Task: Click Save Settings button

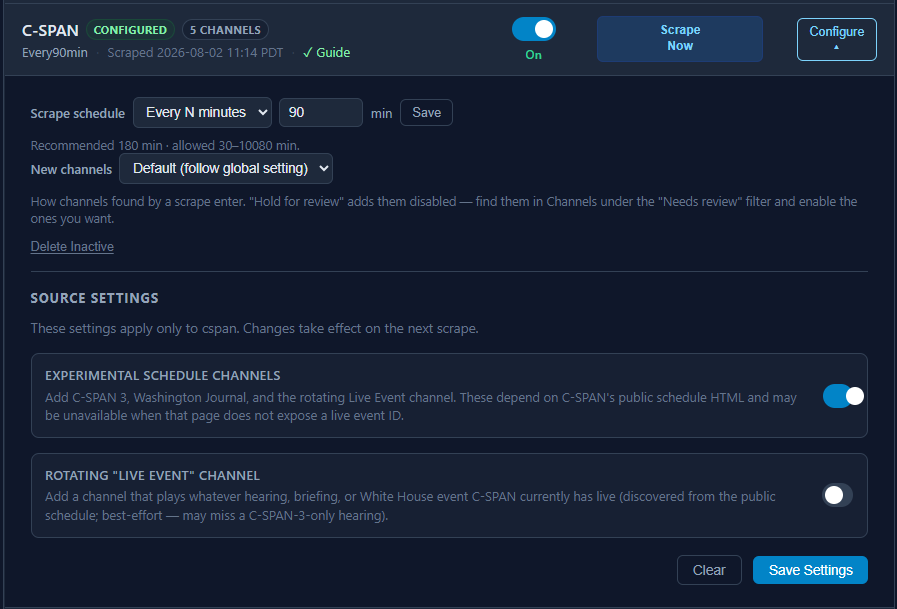Action: tap(810, 570)
